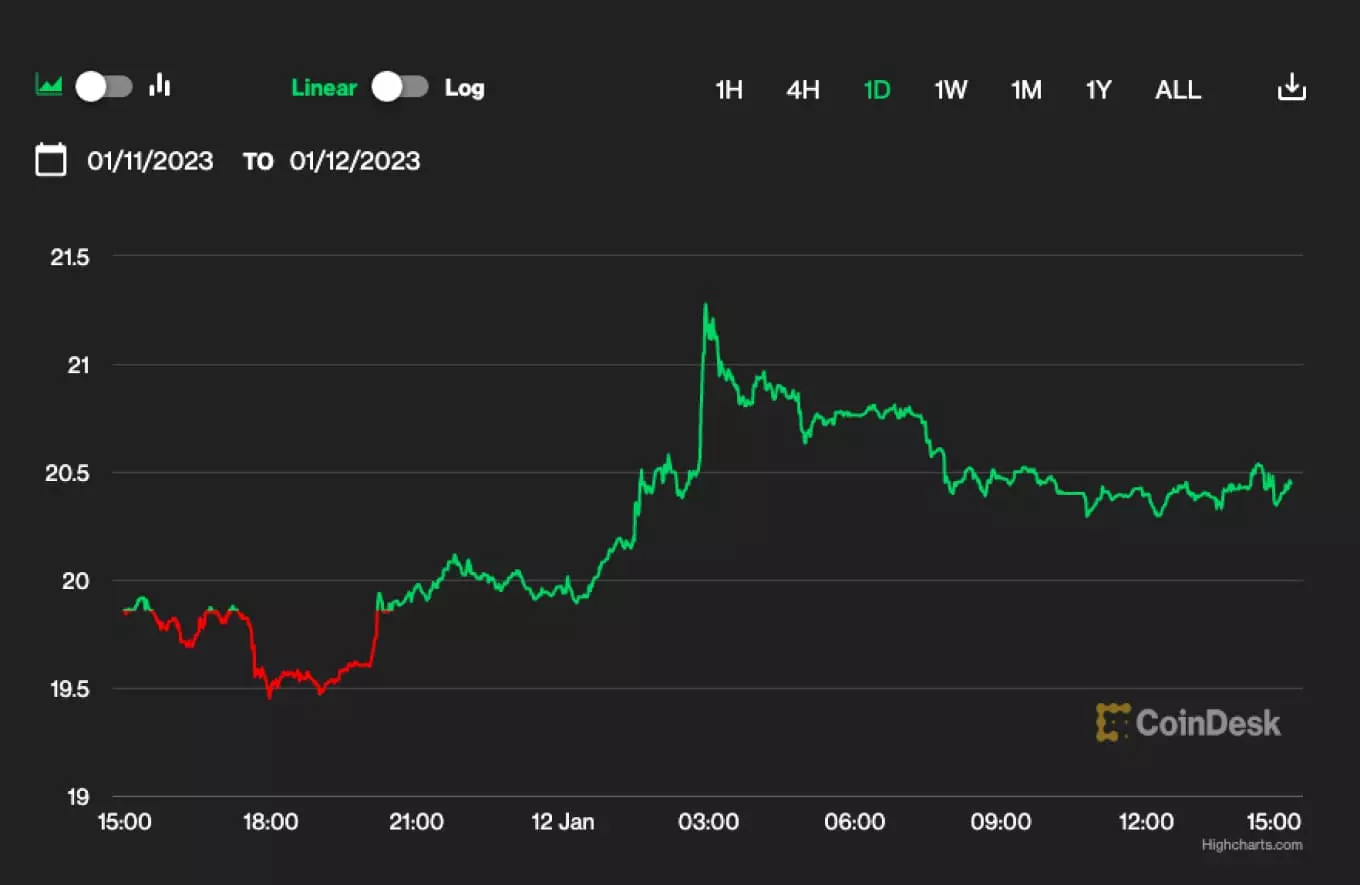This screenshot has width=1360, height=885.
Task: Click the CoinDesk hexagon emblem
Action: pyautogui.click(x=1113, y=722)
